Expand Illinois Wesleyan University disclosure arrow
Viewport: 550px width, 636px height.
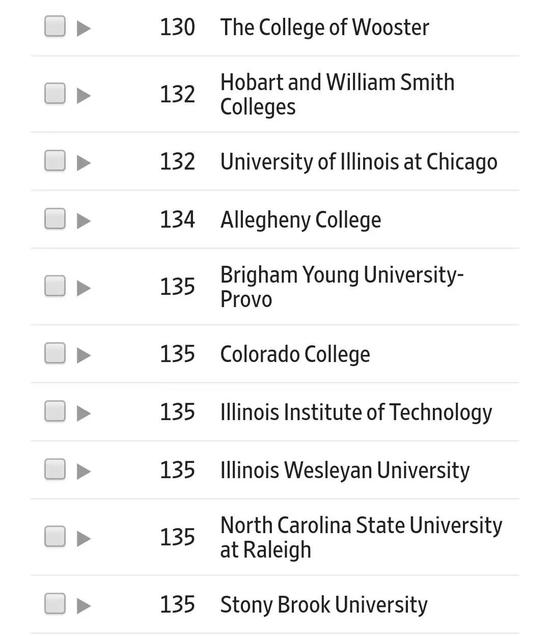[84, 471]
